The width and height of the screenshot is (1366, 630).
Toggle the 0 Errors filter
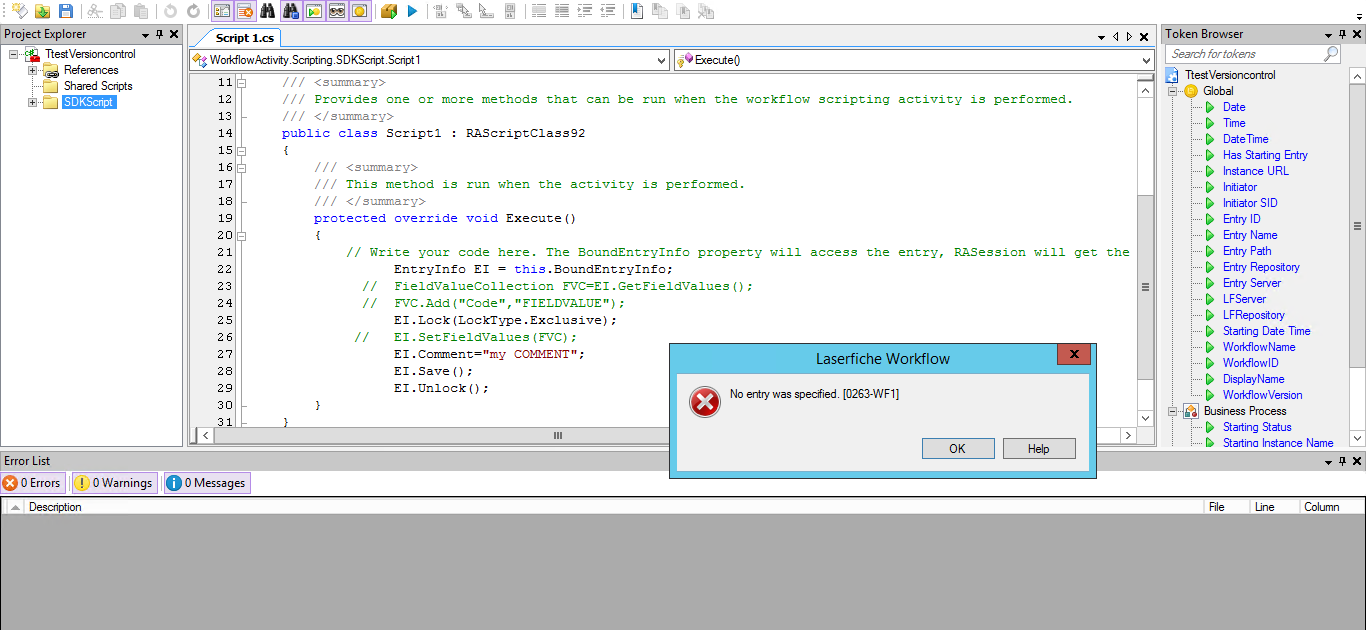(32, 483)
